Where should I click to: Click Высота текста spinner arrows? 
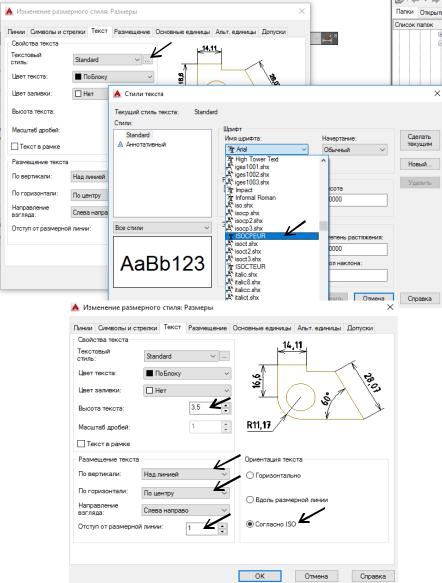pyautogui.click(x=226, y=408)
